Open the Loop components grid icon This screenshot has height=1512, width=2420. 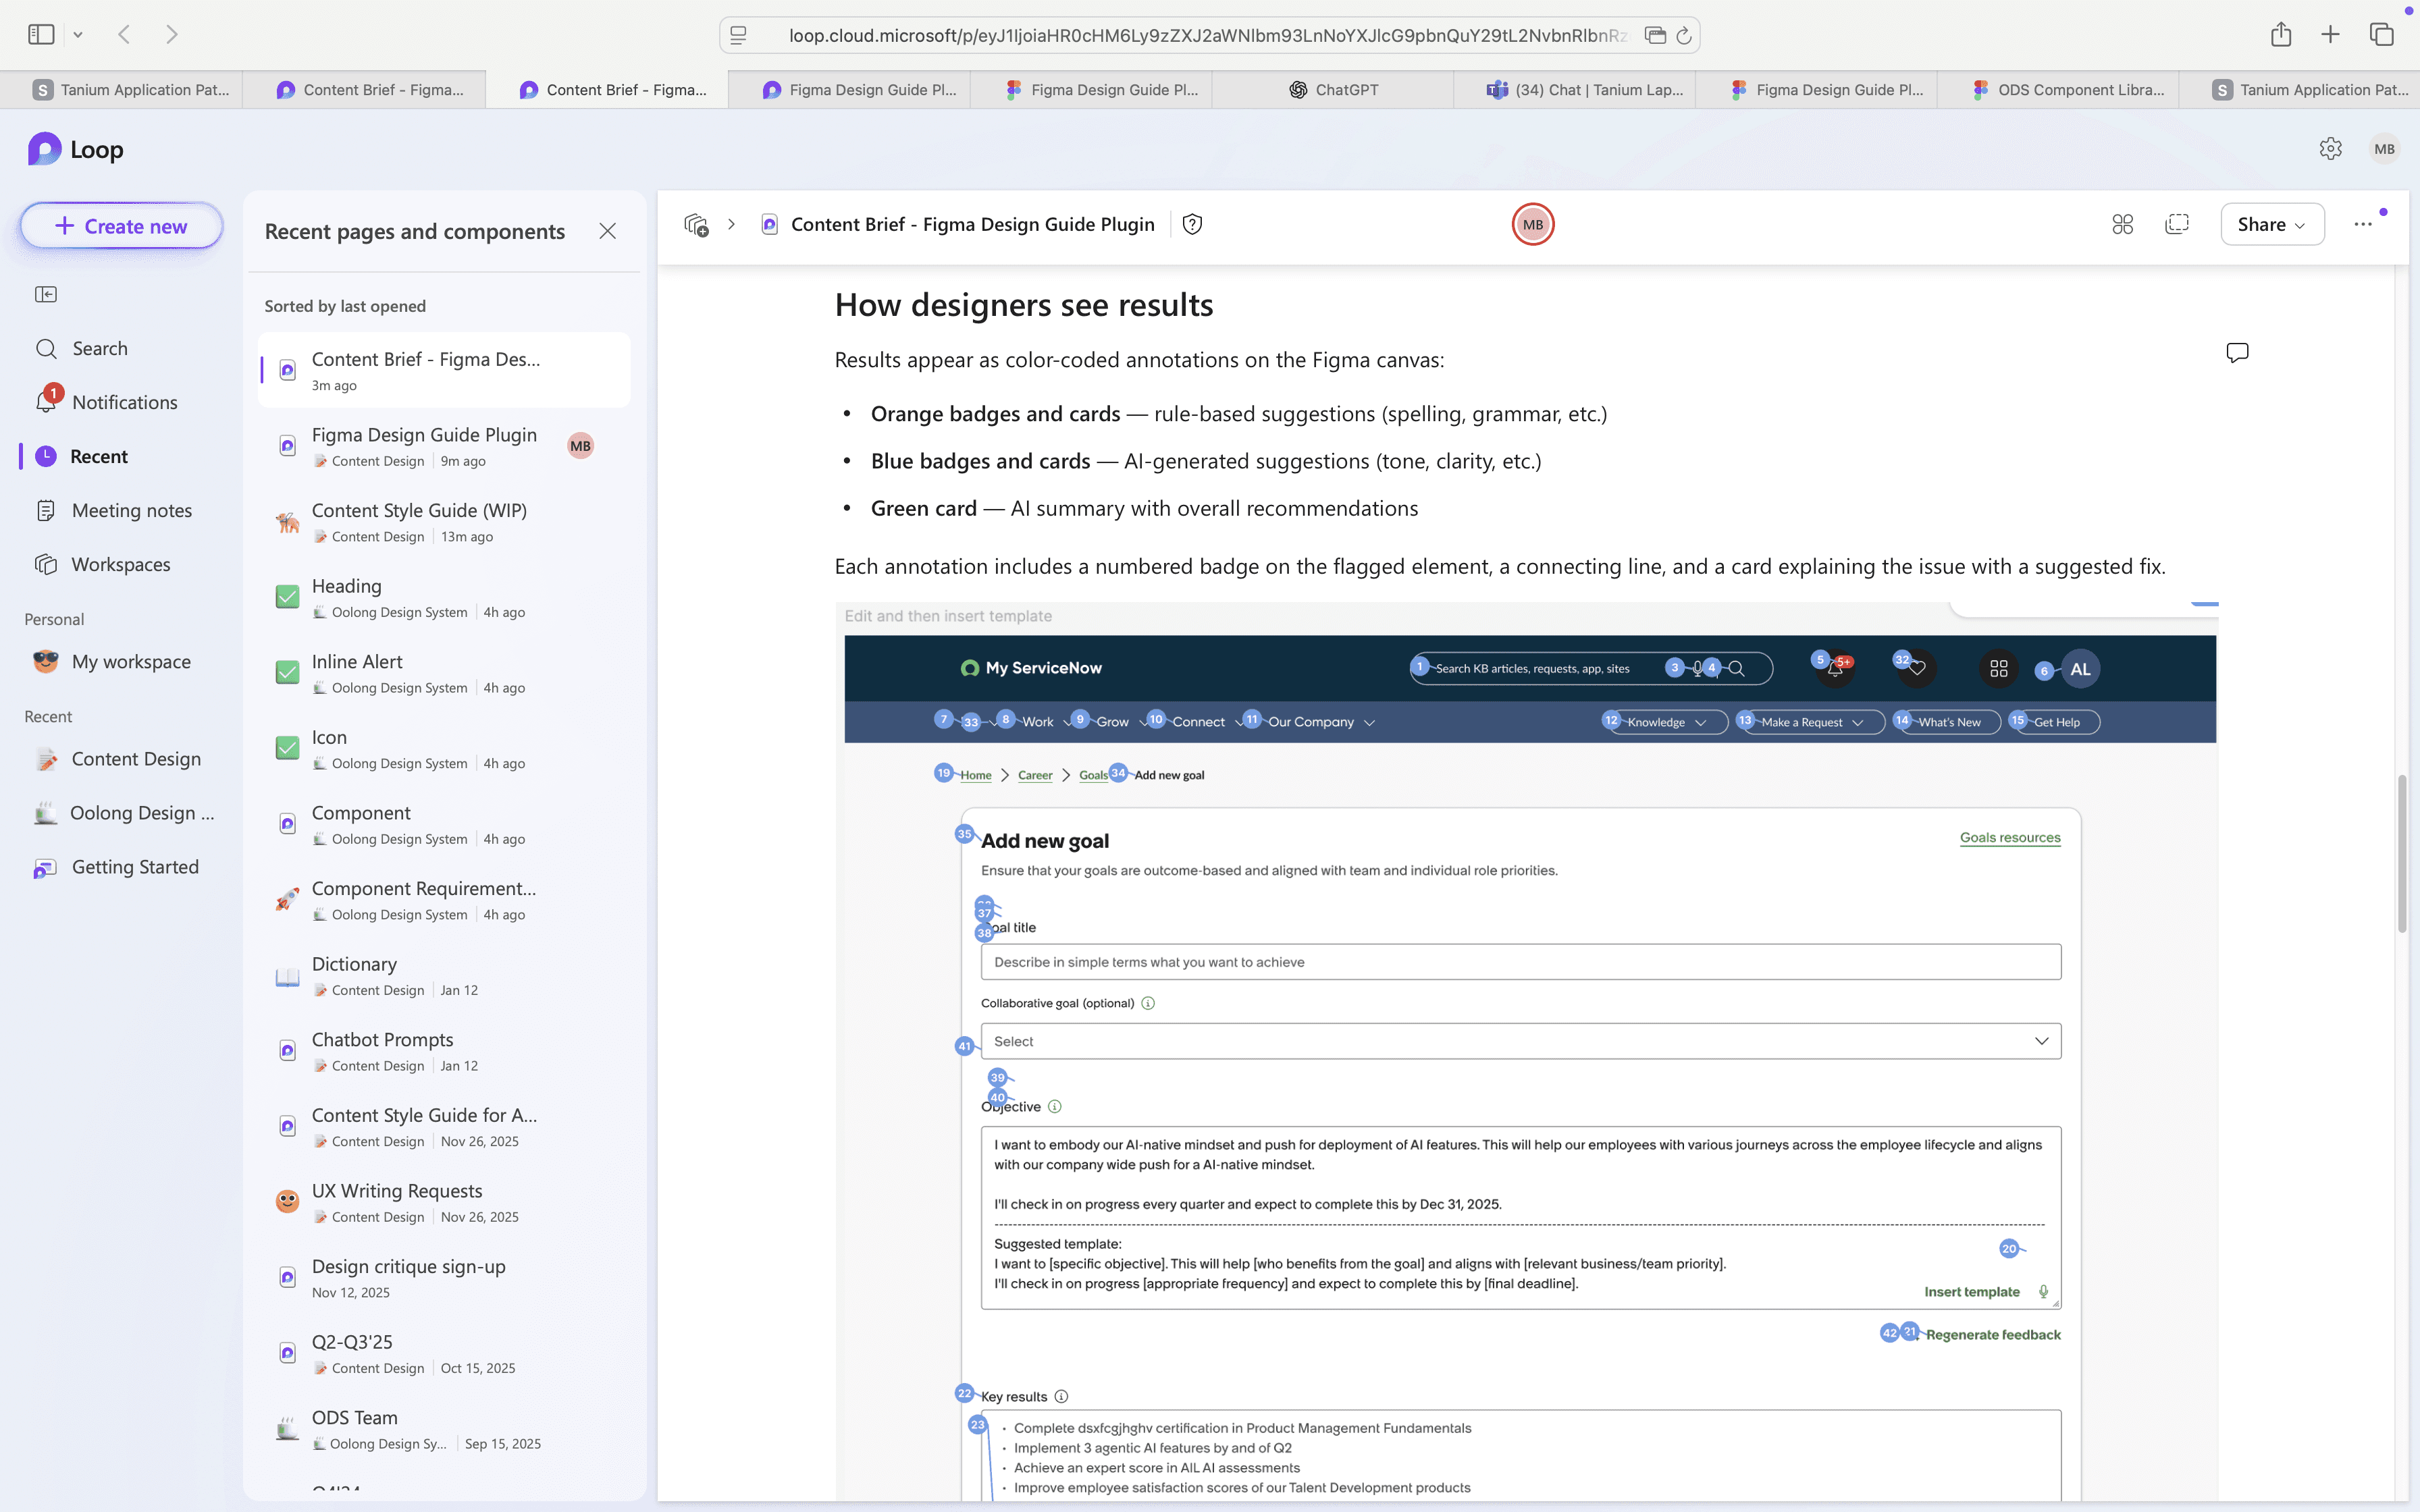2122,224
